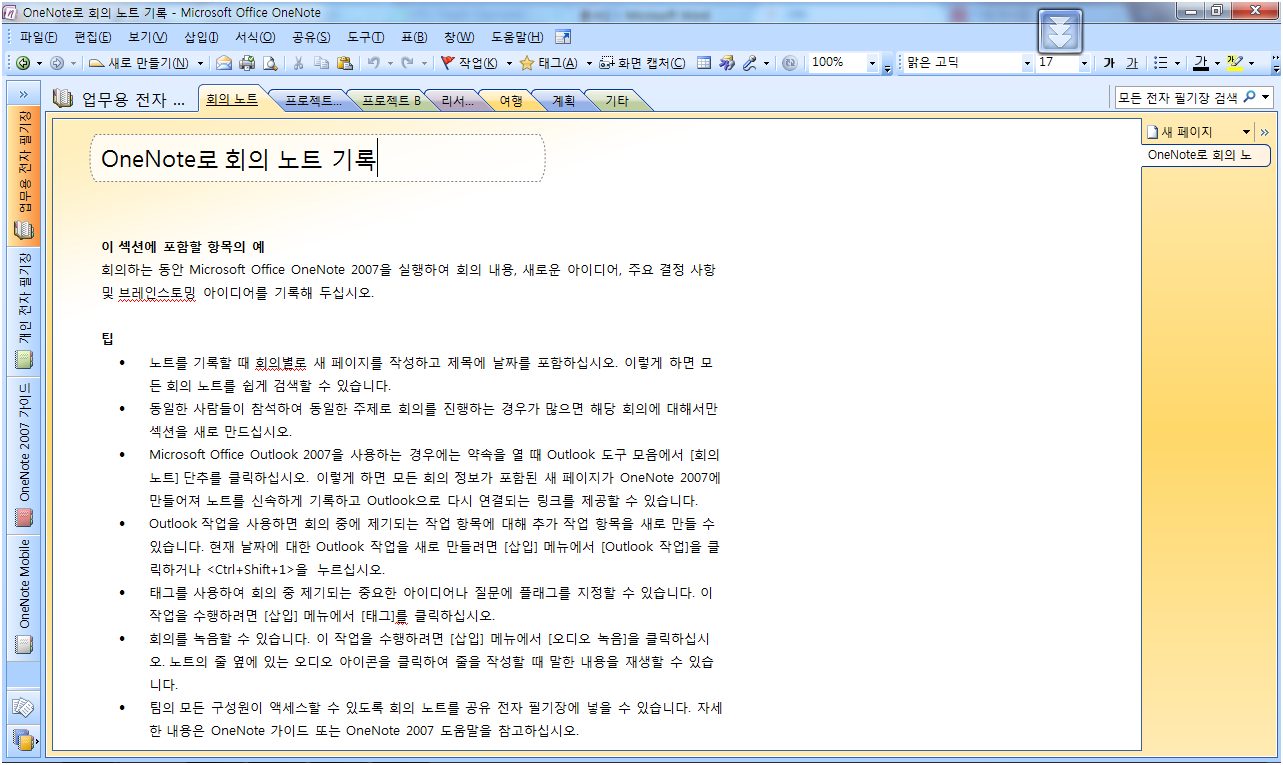Click the Back navigation arrow icon

[x=23, y=63]
